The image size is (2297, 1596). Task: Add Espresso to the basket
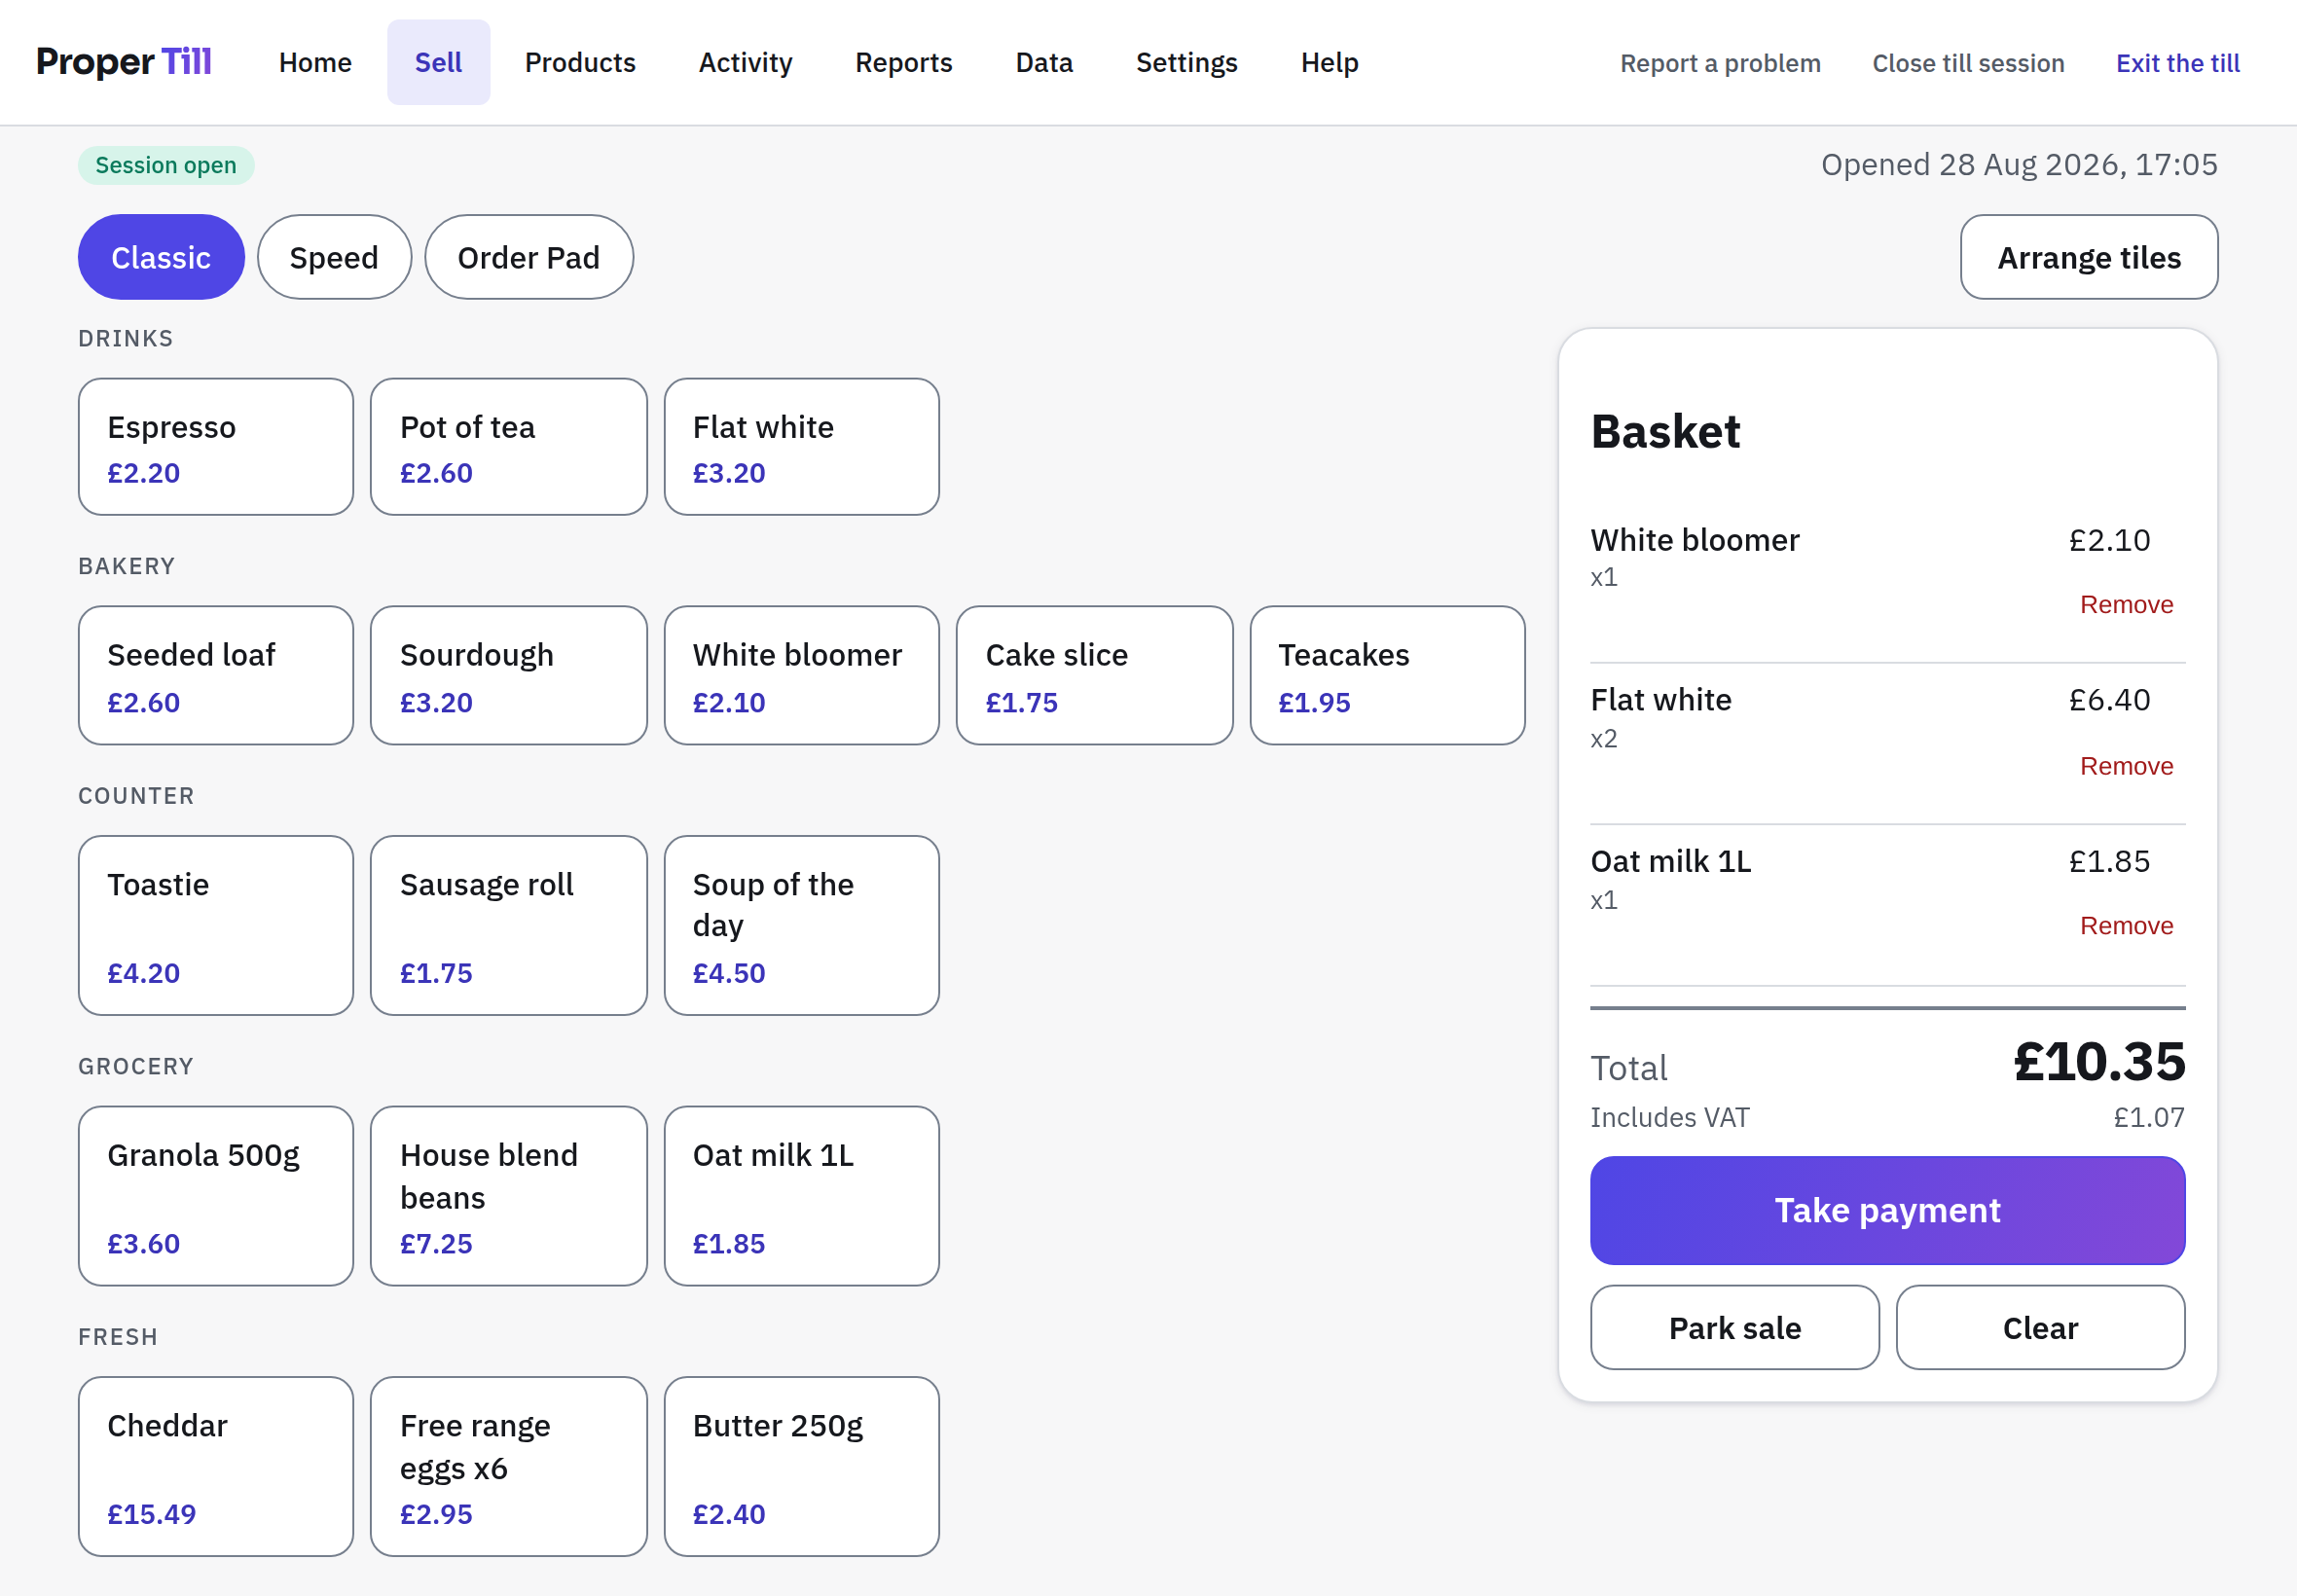point(216,447)
